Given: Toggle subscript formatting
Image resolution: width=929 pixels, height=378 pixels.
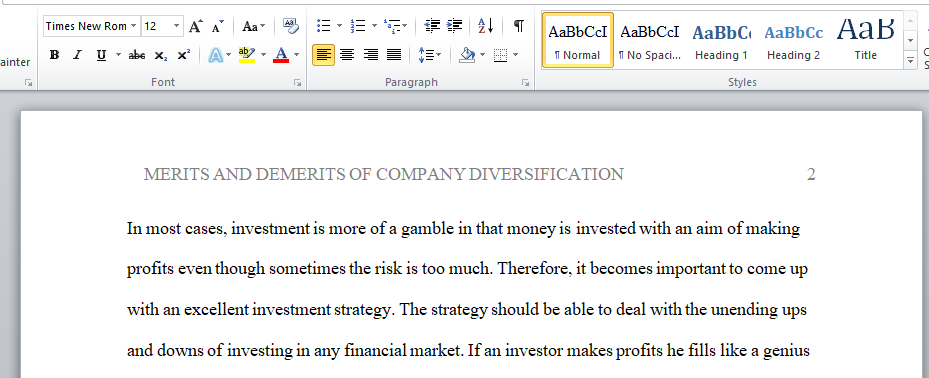Looking at the screenshot, I should tap(161, 55).
